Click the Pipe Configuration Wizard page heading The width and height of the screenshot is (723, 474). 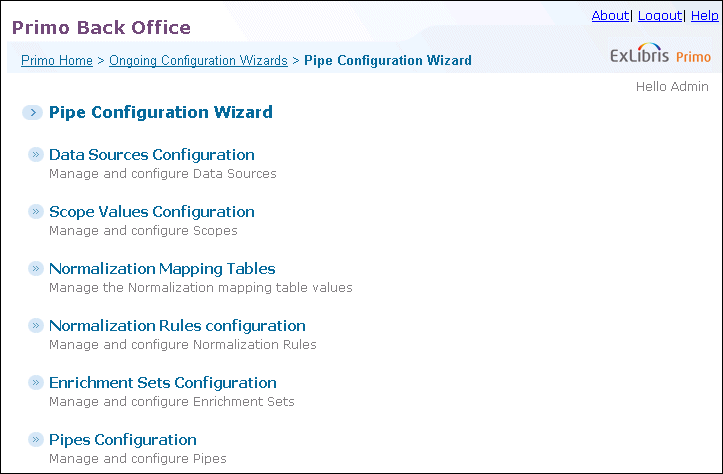click(160, 113)
